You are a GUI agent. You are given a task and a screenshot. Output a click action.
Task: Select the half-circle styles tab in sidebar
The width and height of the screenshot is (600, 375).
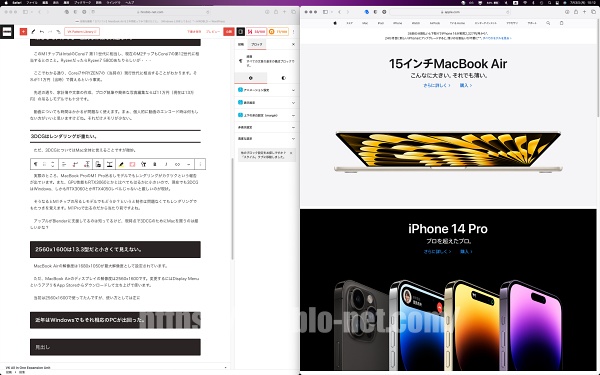point(284,78)
